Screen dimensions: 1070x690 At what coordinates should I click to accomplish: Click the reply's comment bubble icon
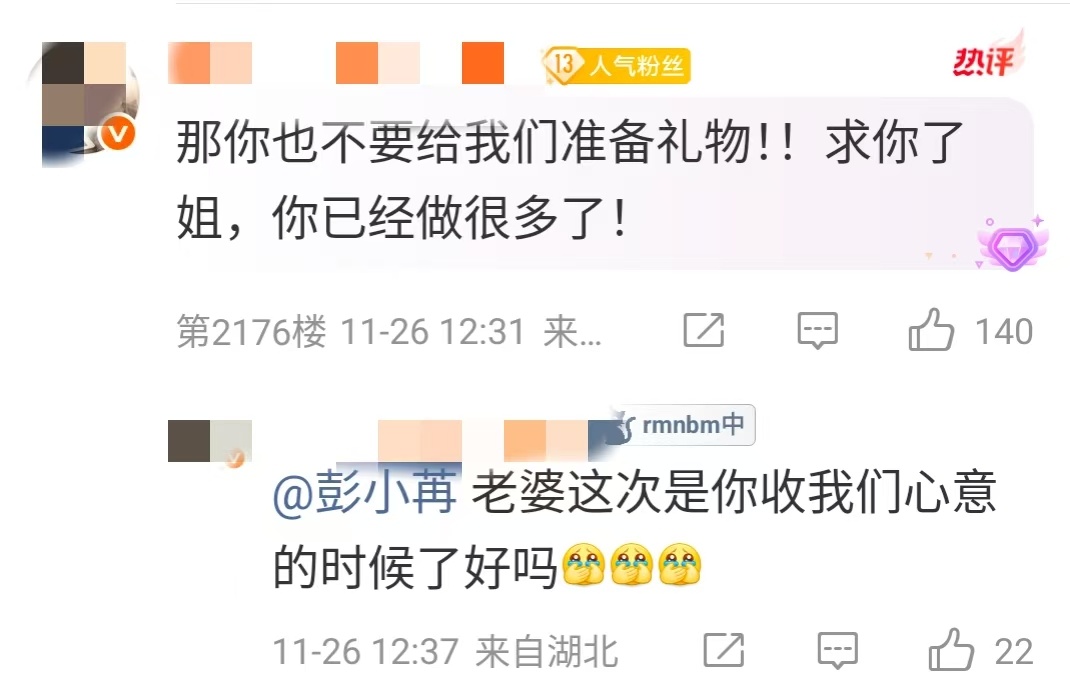tap(837, 650)
